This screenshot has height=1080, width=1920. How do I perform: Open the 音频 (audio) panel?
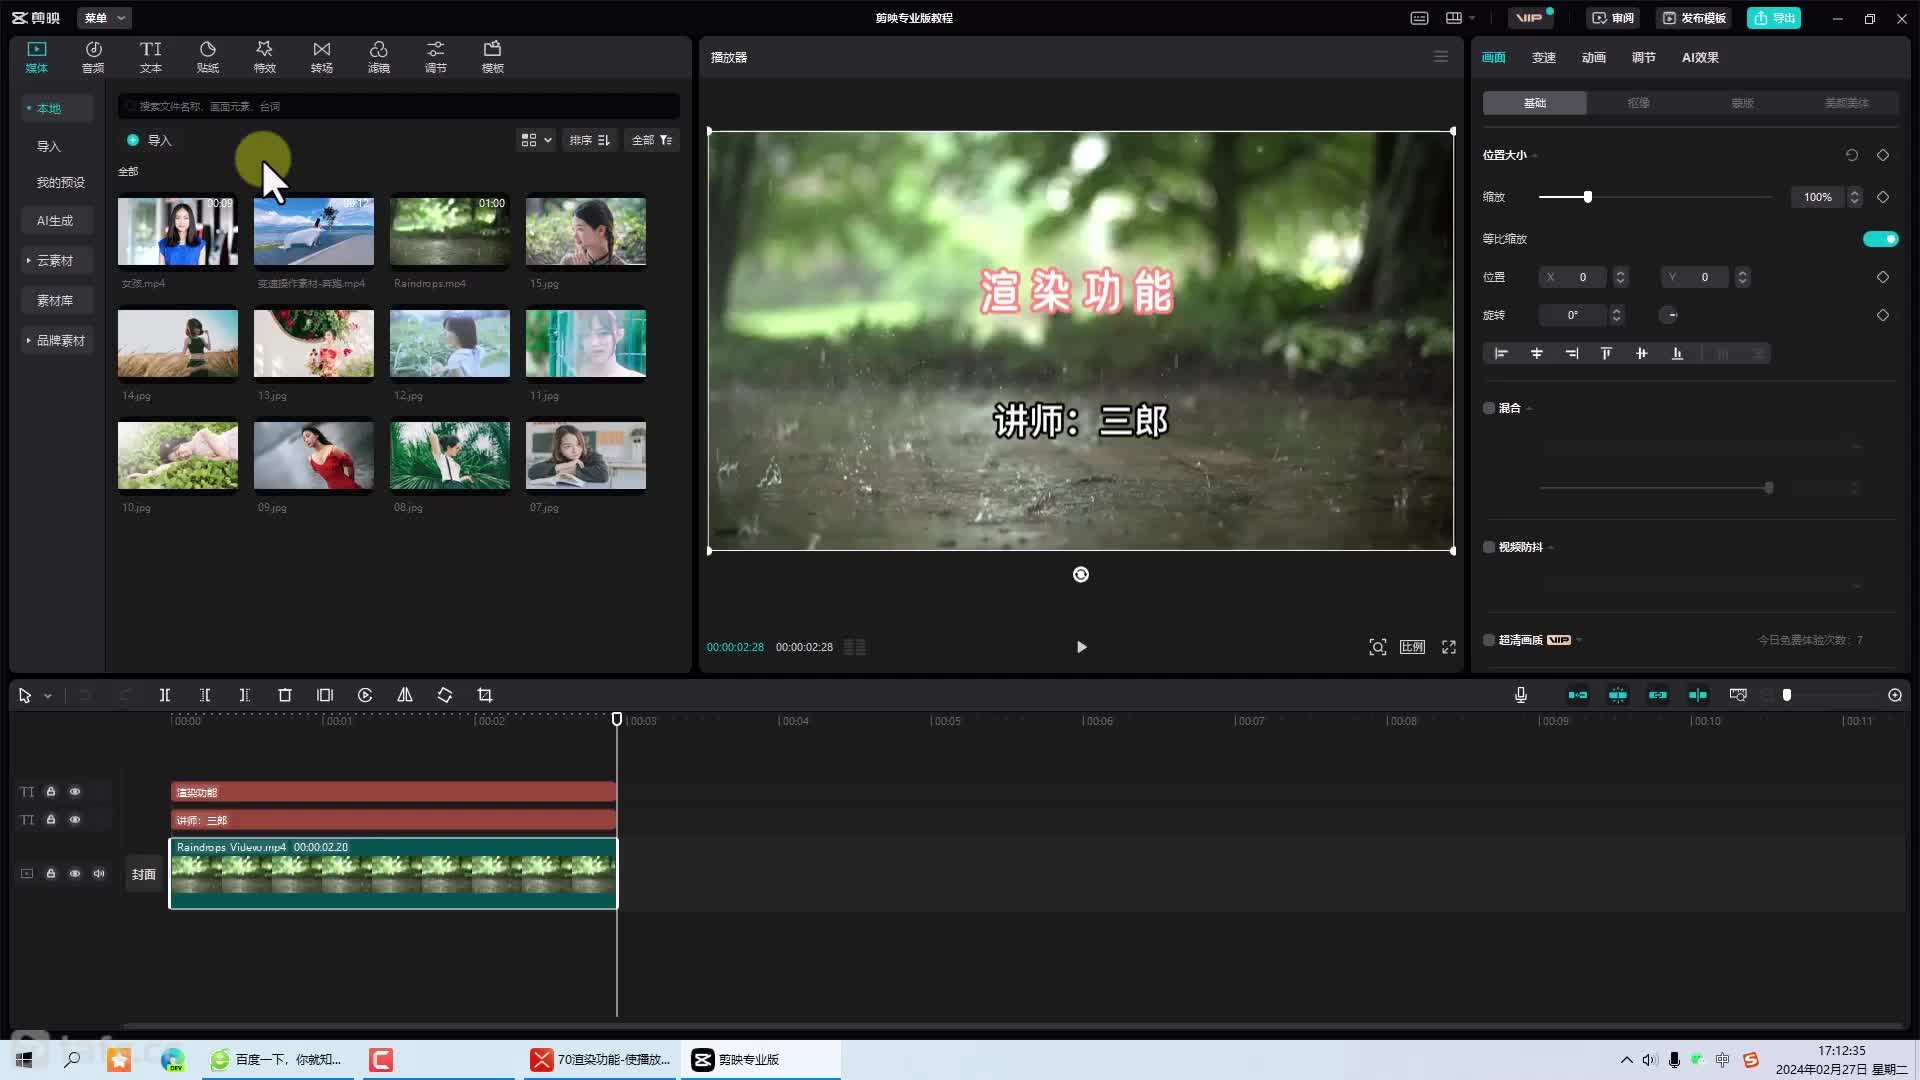(93, 57)
